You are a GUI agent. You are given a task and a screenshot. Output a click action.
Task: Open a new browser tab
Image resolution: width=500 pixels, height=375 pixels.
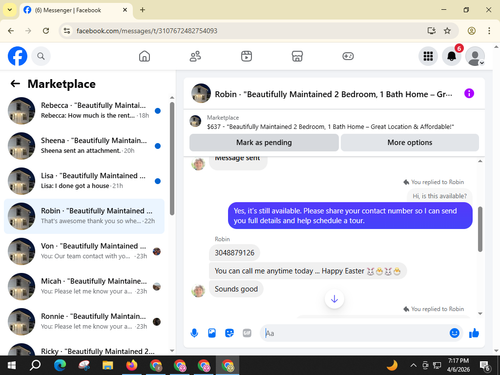[142, 10]
